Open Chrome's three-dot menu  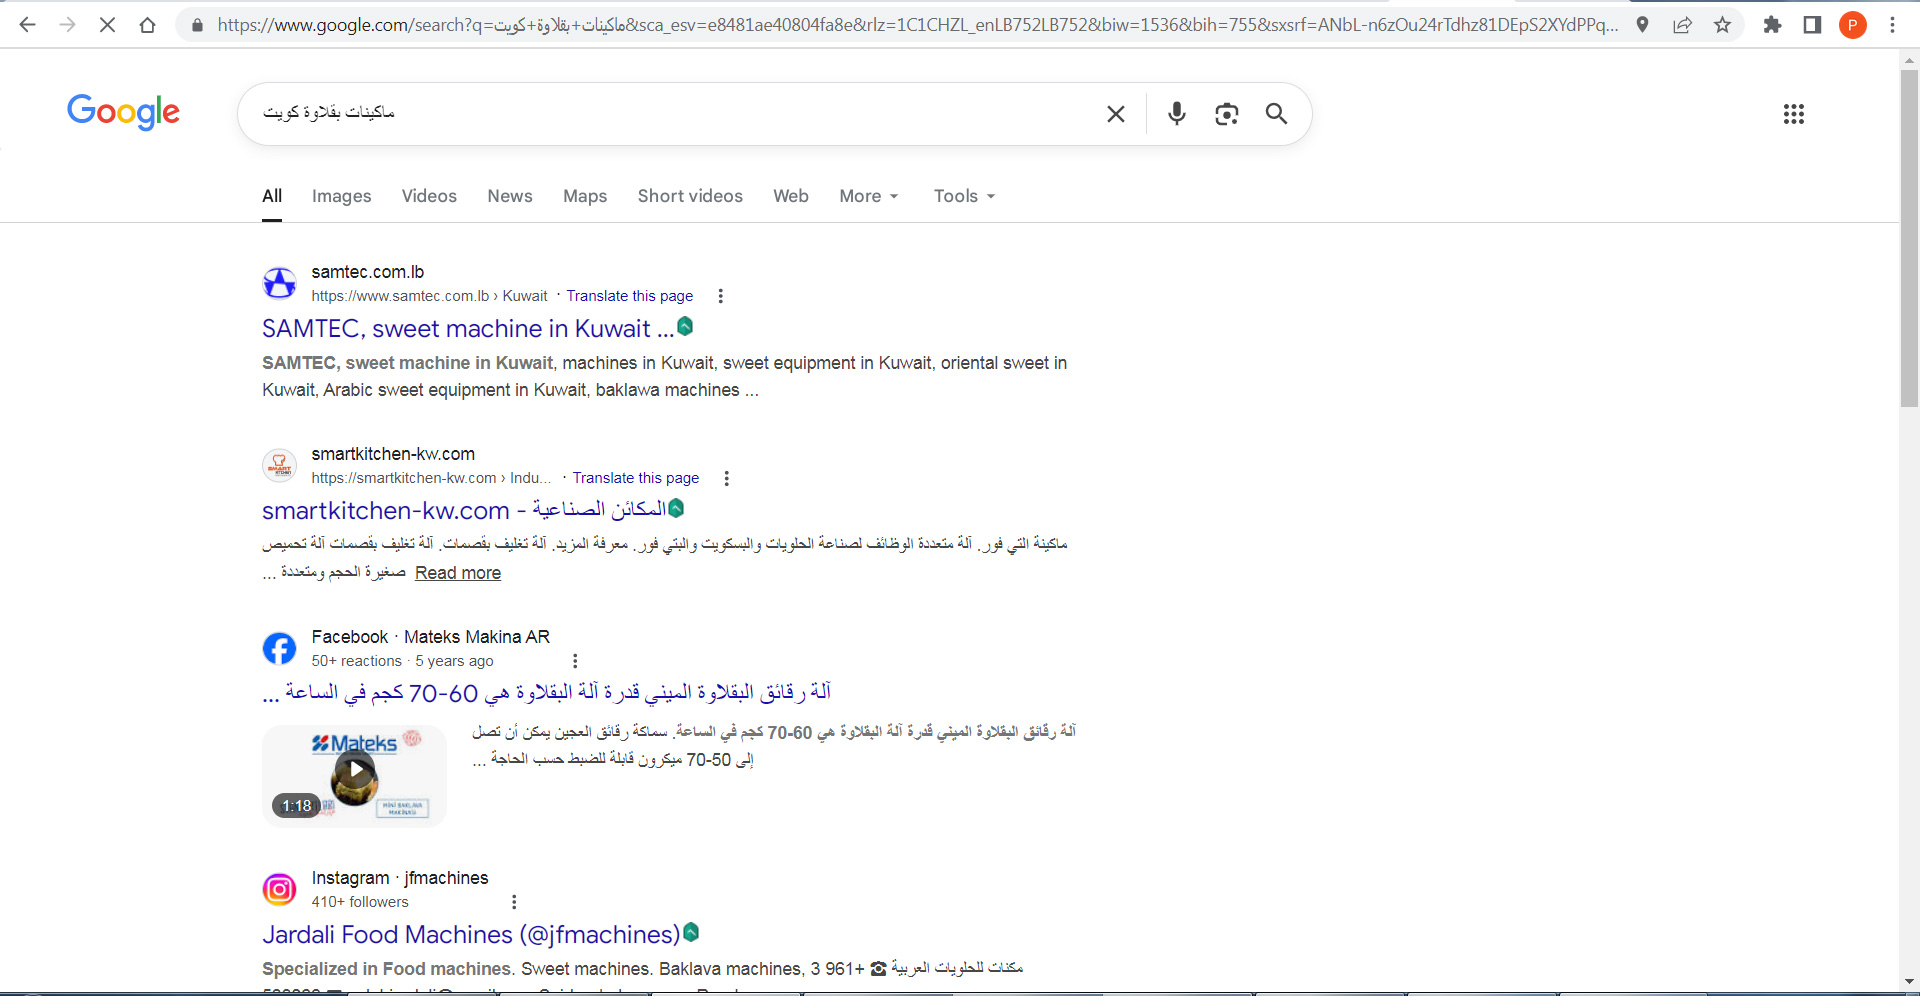click(1892, 25)
